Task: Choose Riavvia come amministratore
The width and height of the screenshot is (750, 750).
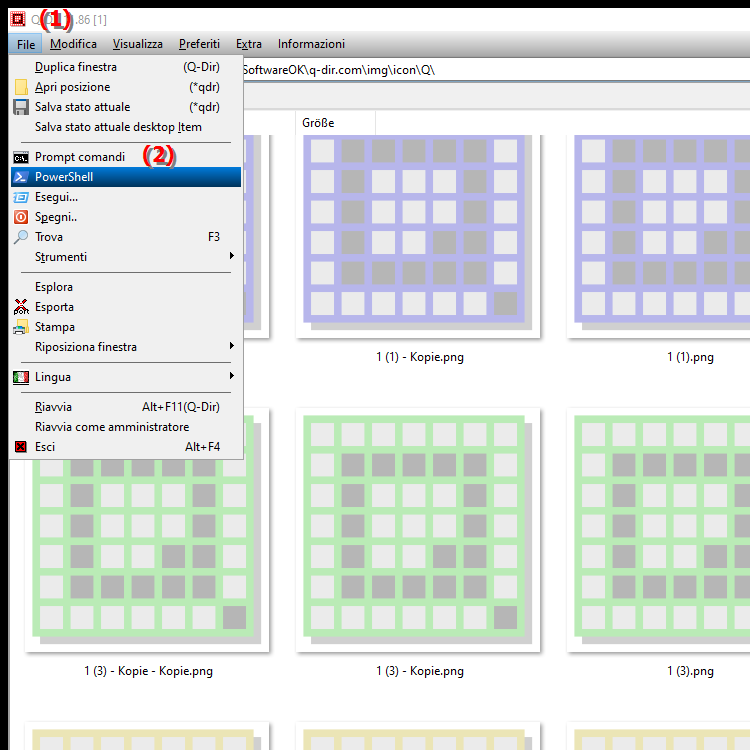Action: (x=126, y=427)
